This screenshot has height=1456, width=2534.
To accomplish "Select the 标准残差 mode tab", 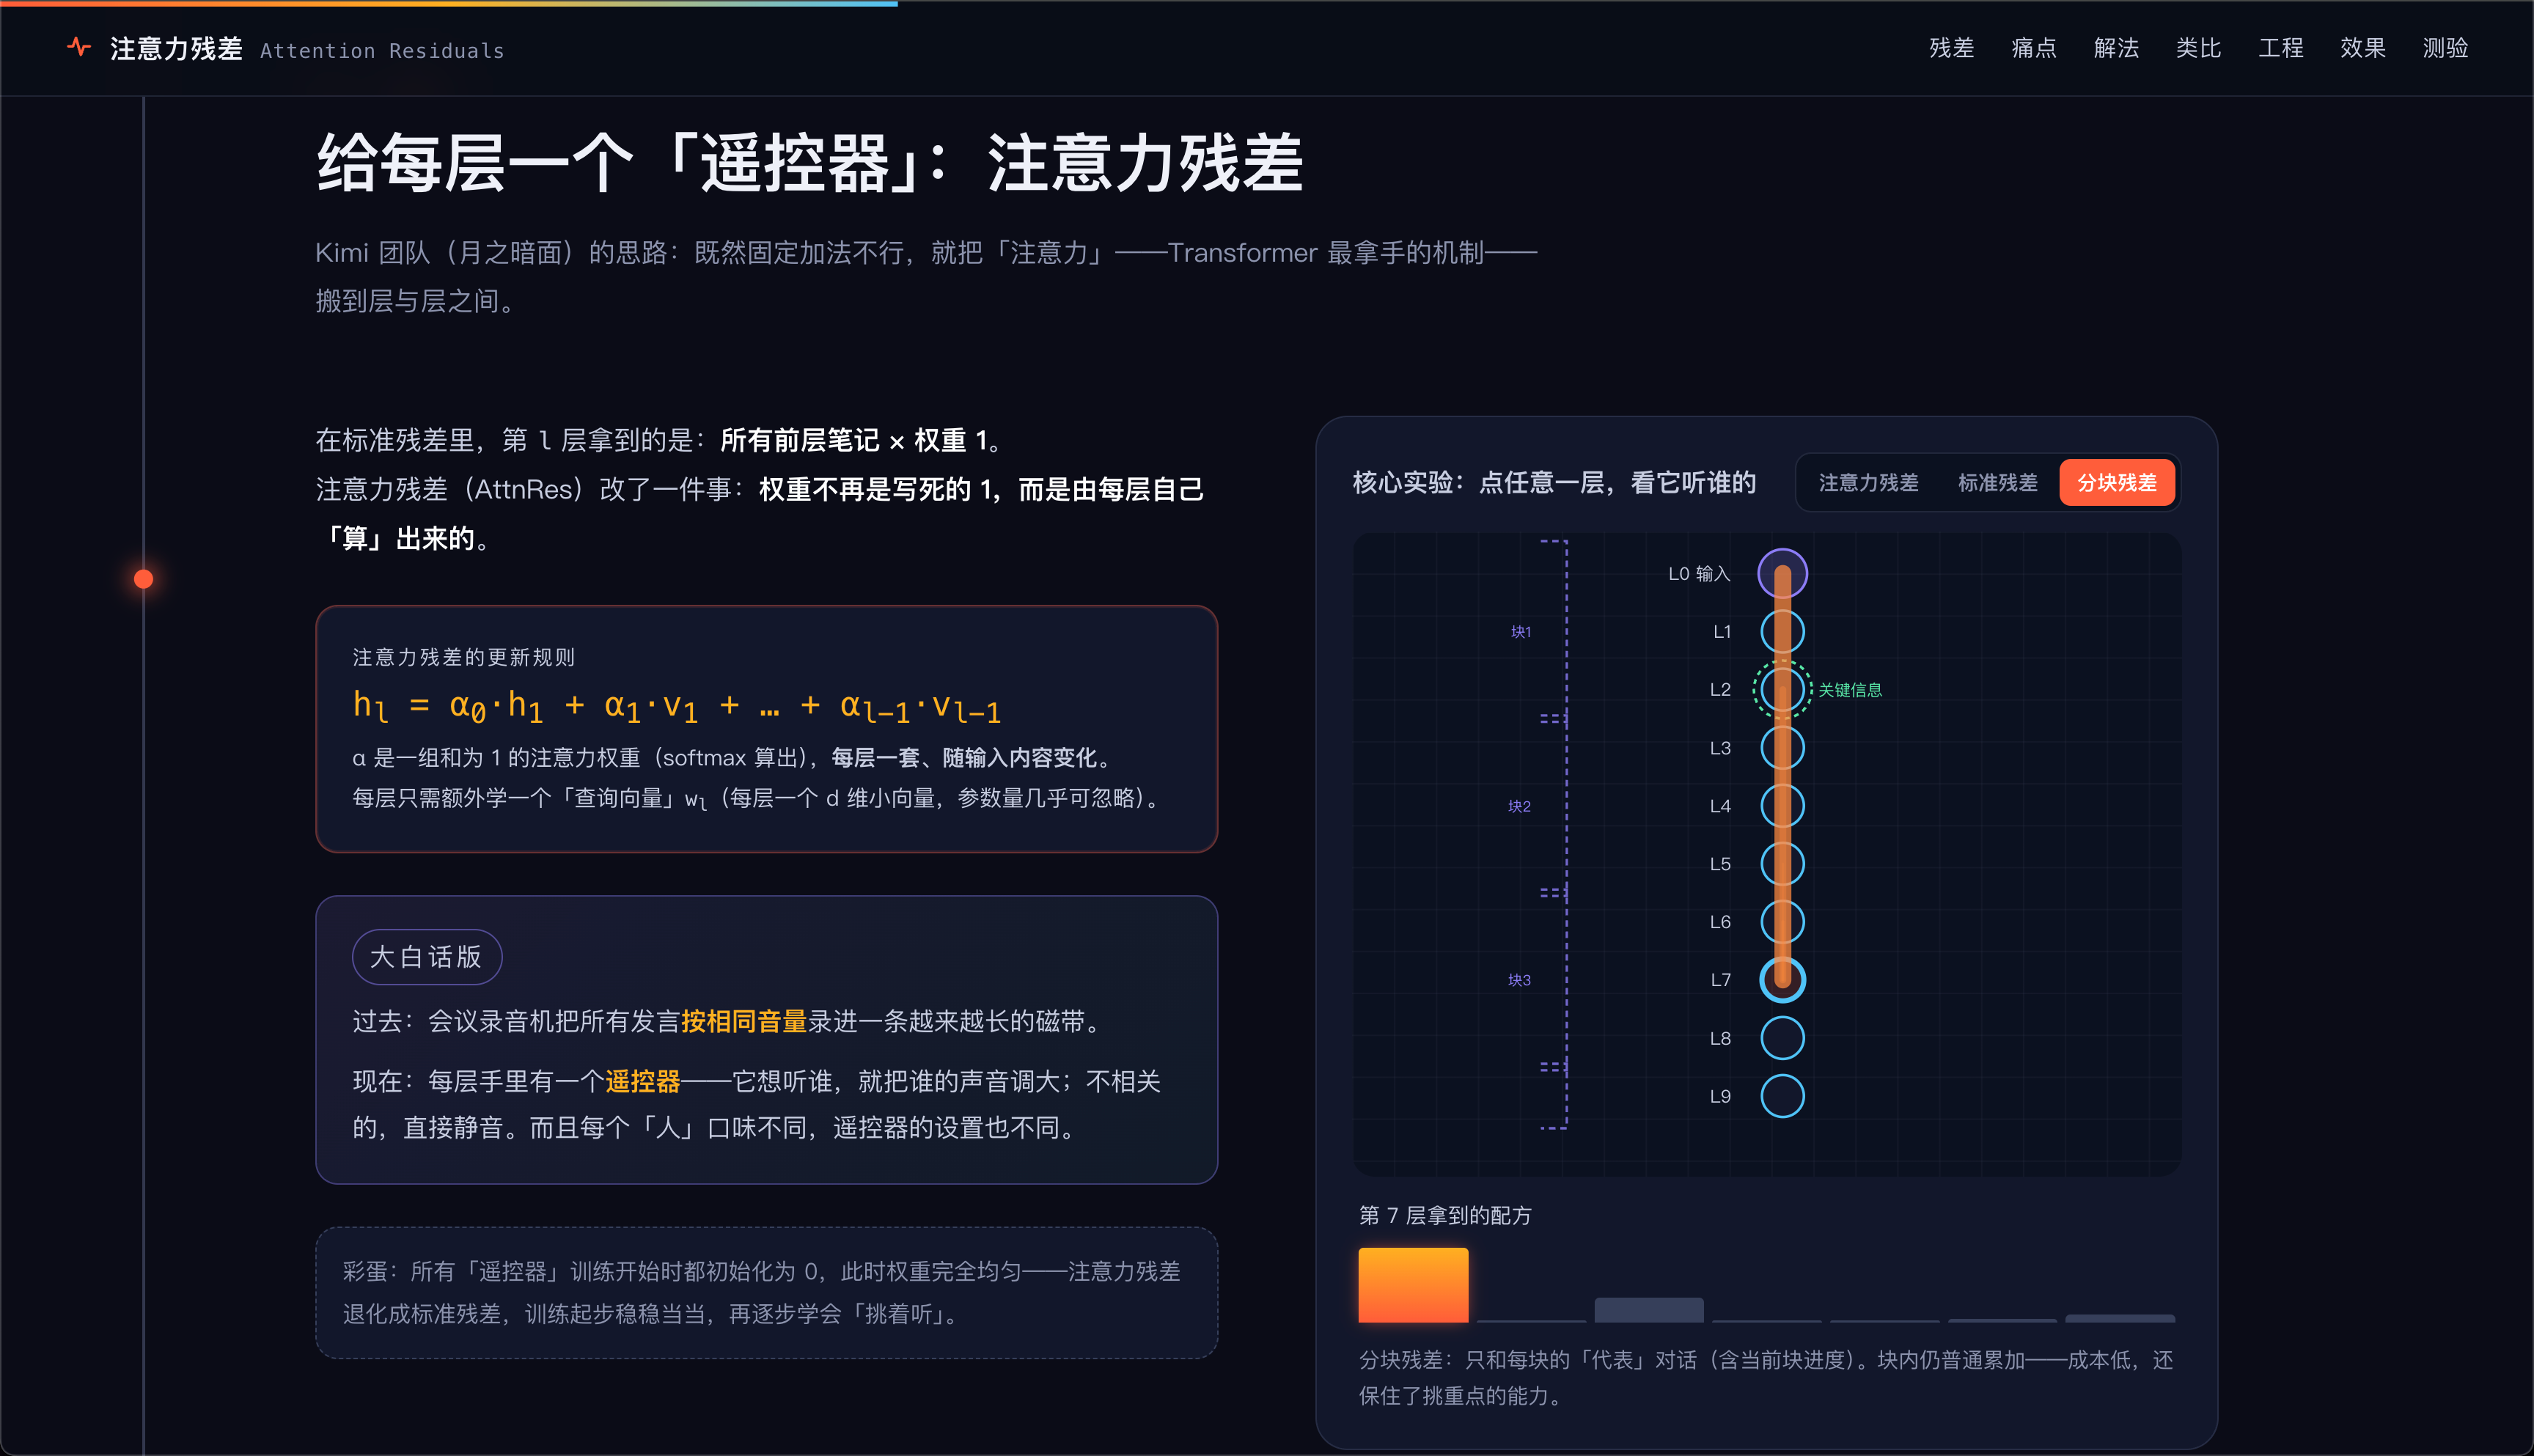I will 1997,483.
